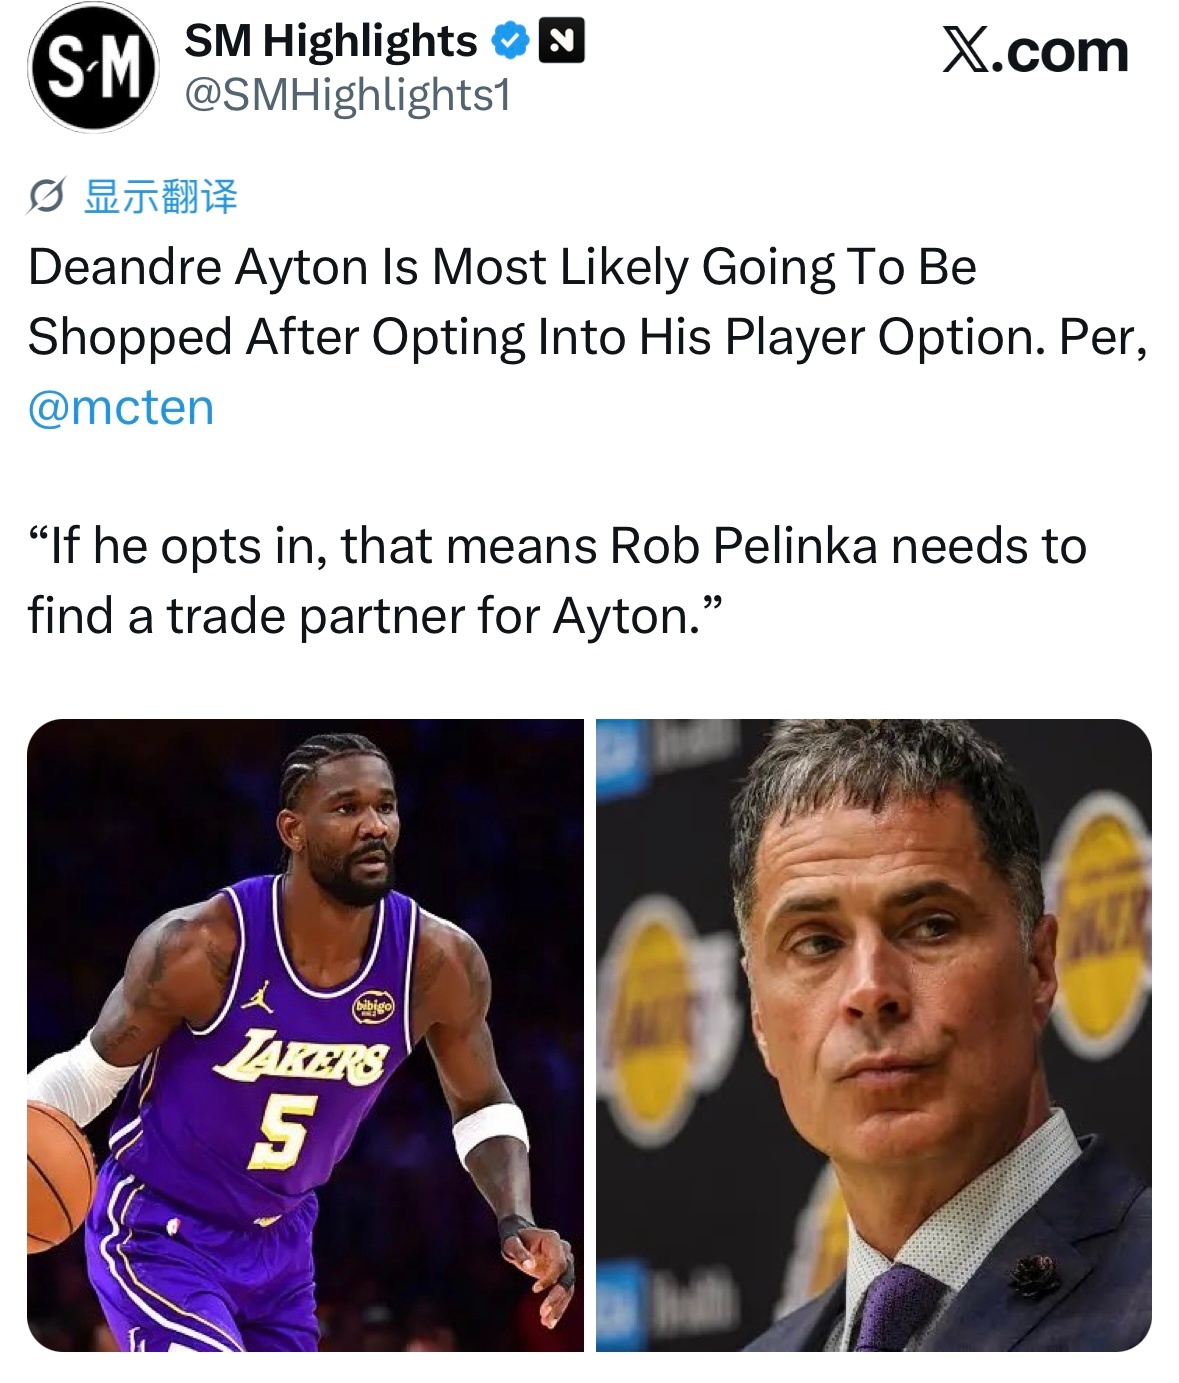Click the bibigo sponsor patch on jersey
Image resolution: width=1179 pixels, height=1383 pixels.
[373, 1007]
